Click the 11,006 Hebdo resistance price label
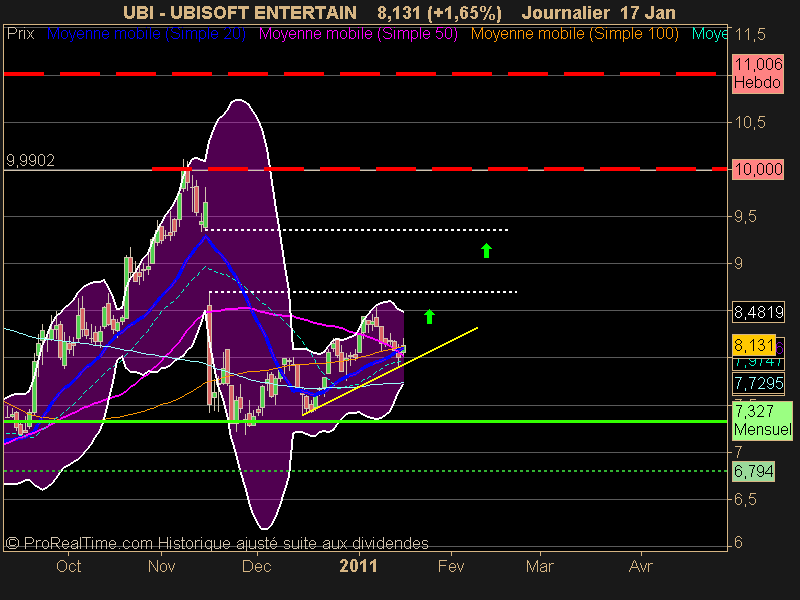The width and height of the screenshot is (800, 600). tap(758, 73)
